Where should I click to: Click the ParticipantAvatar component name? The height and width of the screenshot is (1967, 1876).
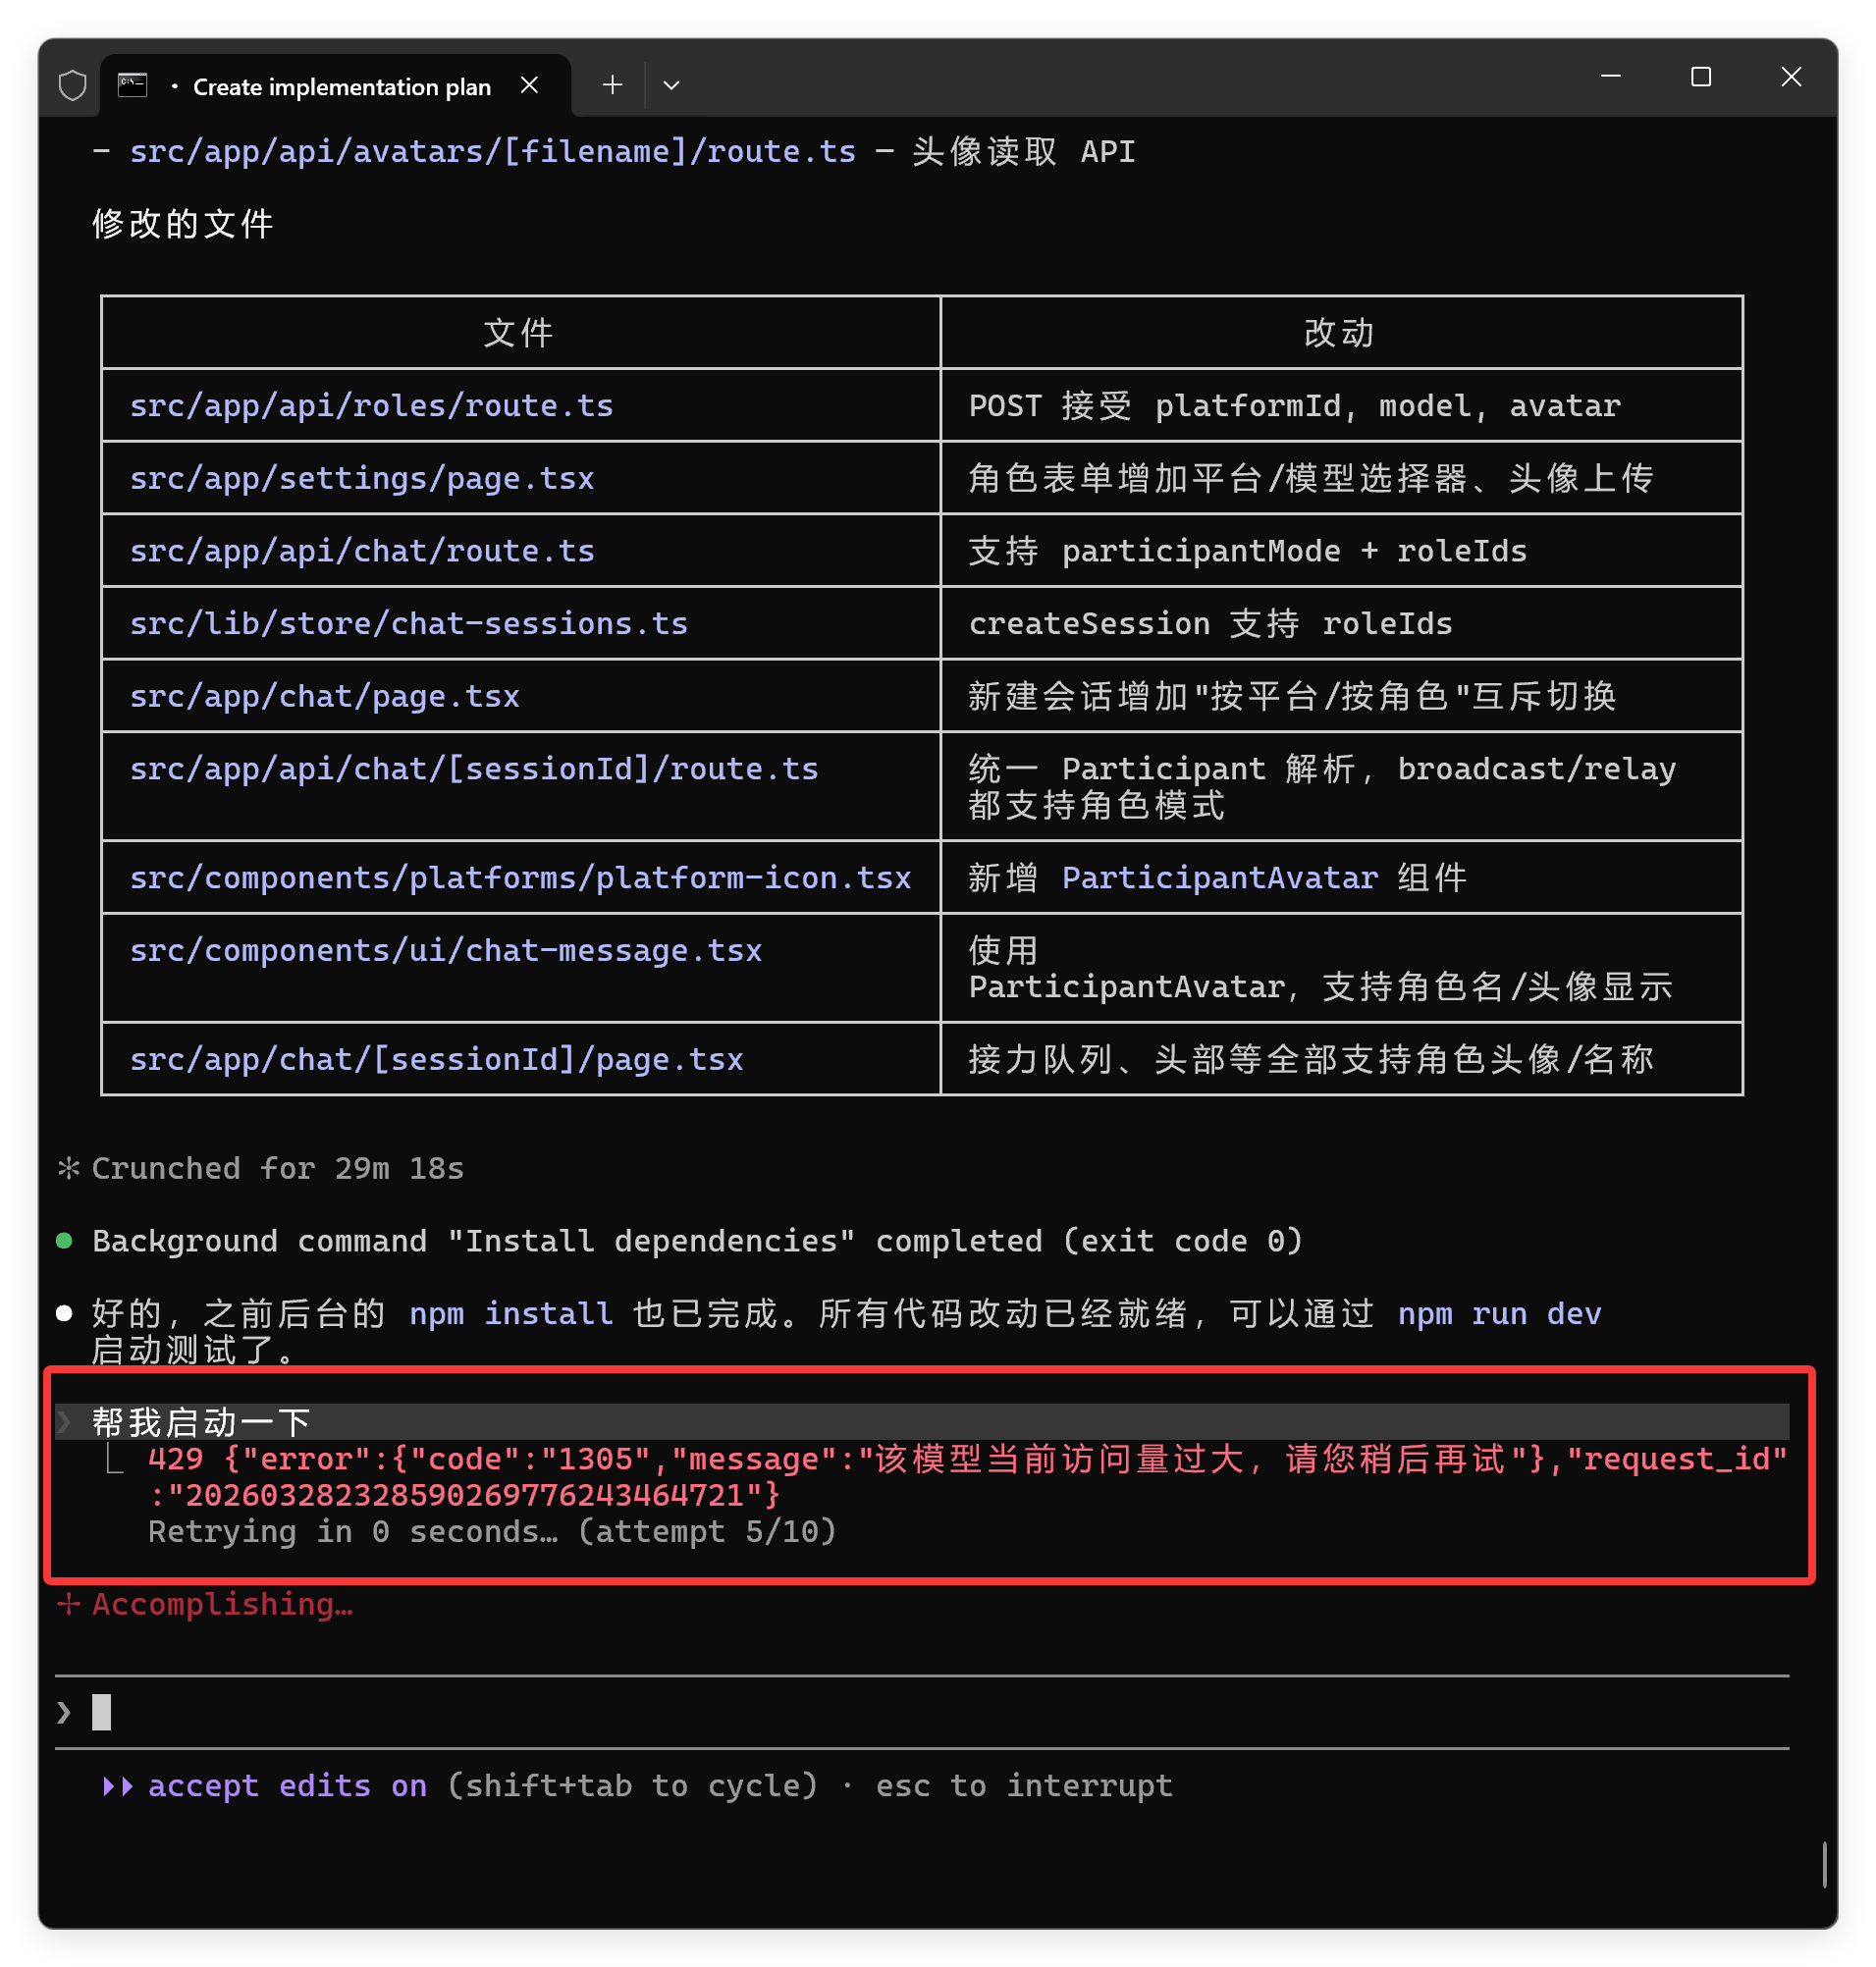[x=1219, y=878]
